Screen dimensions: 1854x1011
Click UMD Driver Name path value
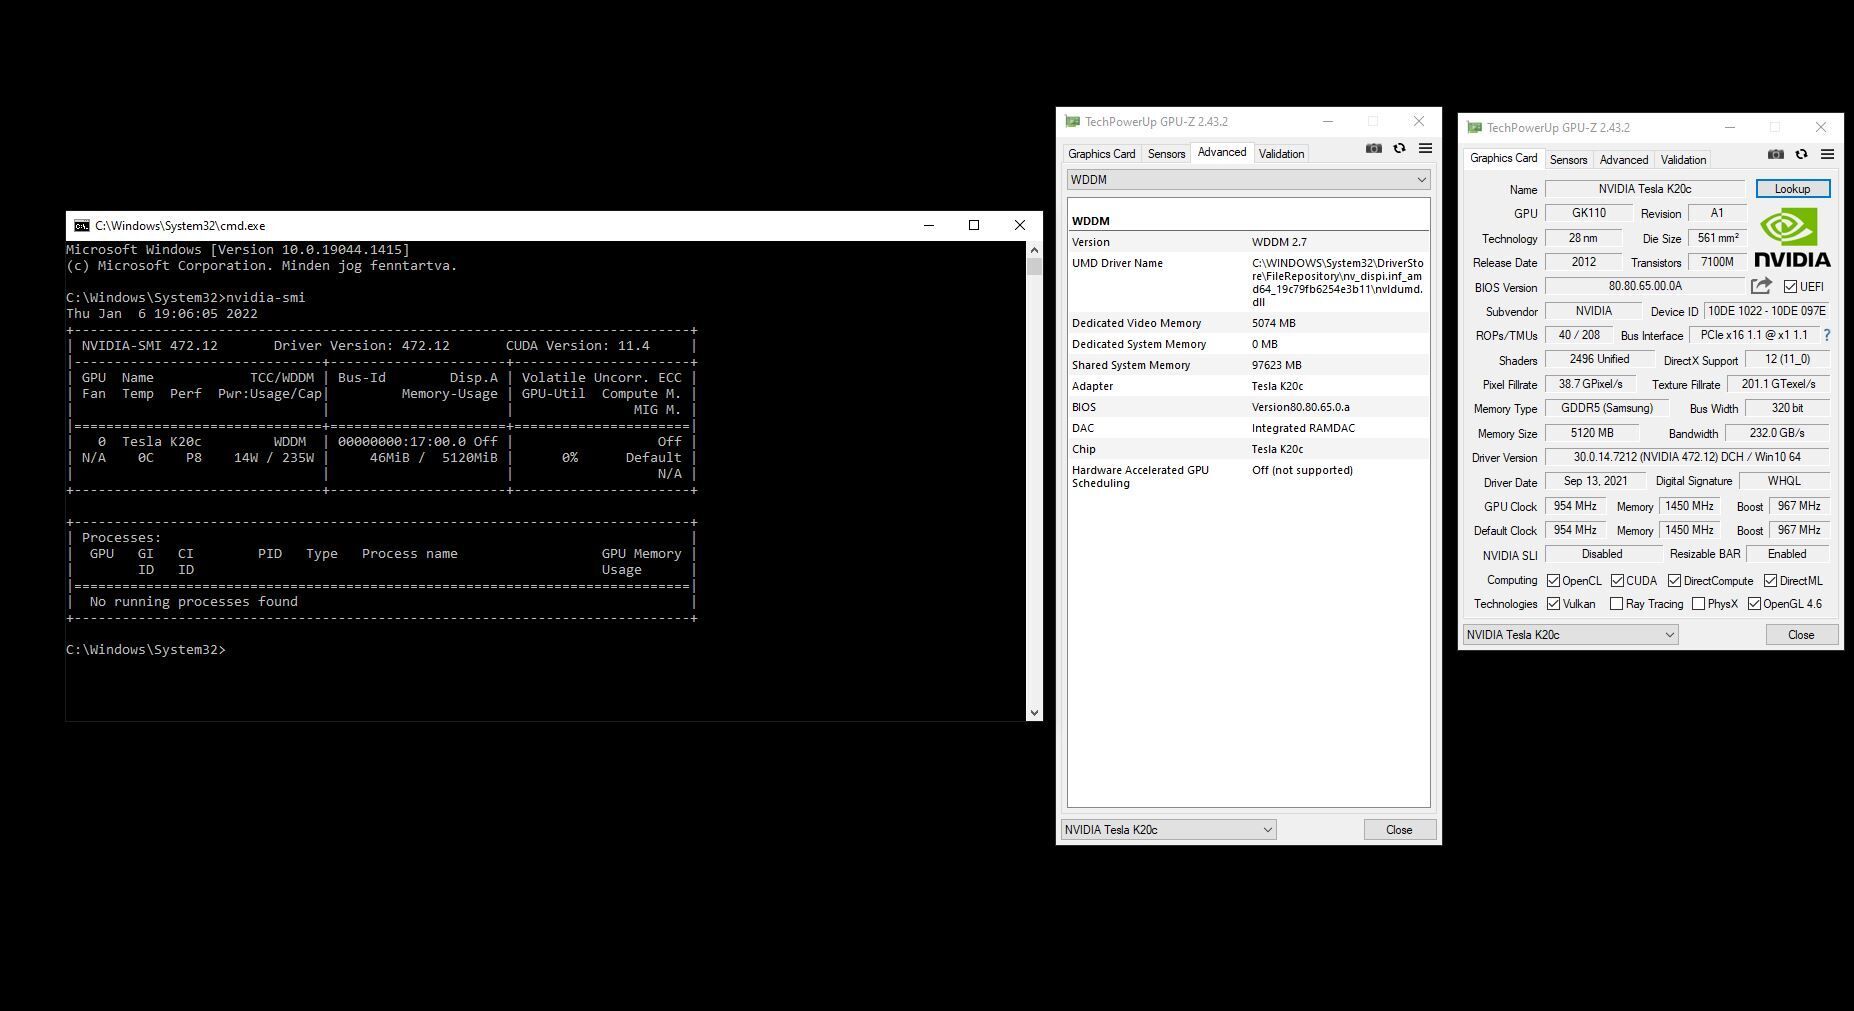(x=1337, y=282)
